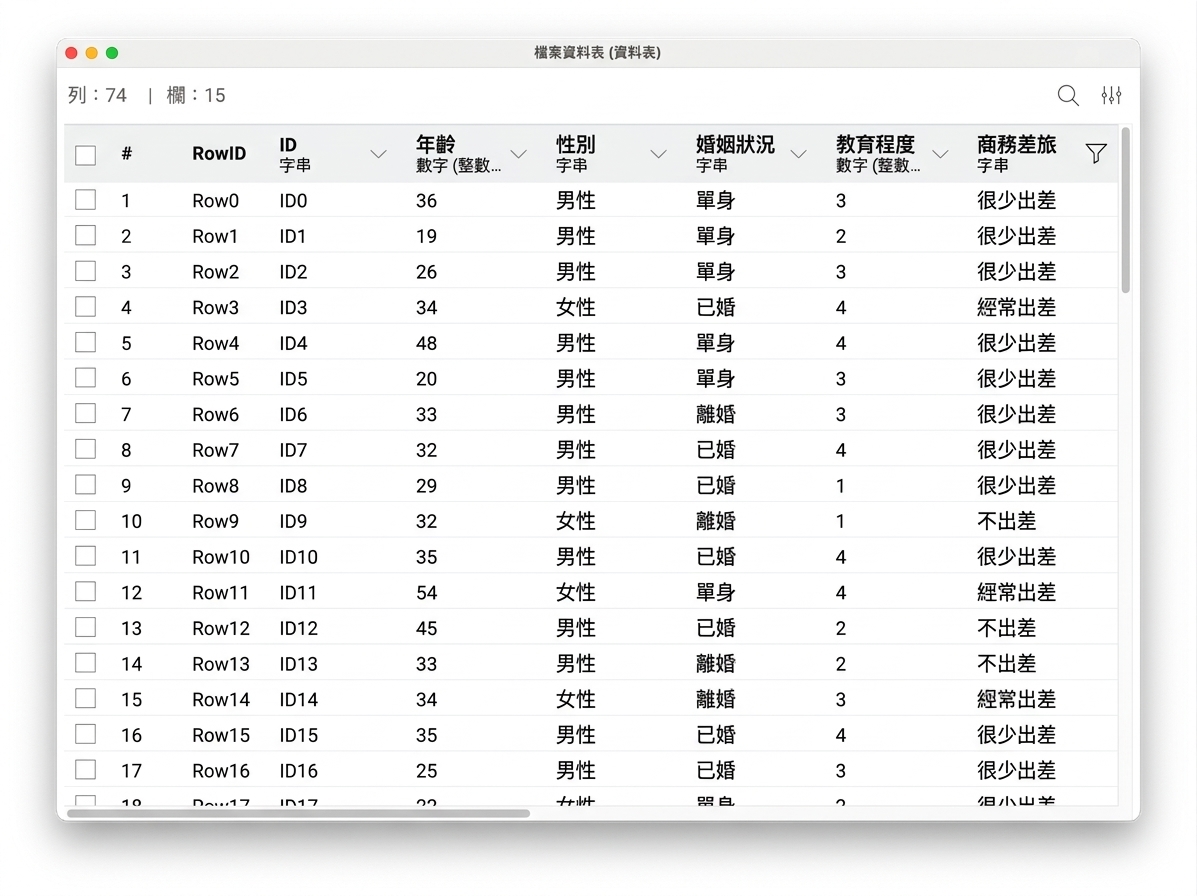Select the ID0 cell

click(293, 201)
